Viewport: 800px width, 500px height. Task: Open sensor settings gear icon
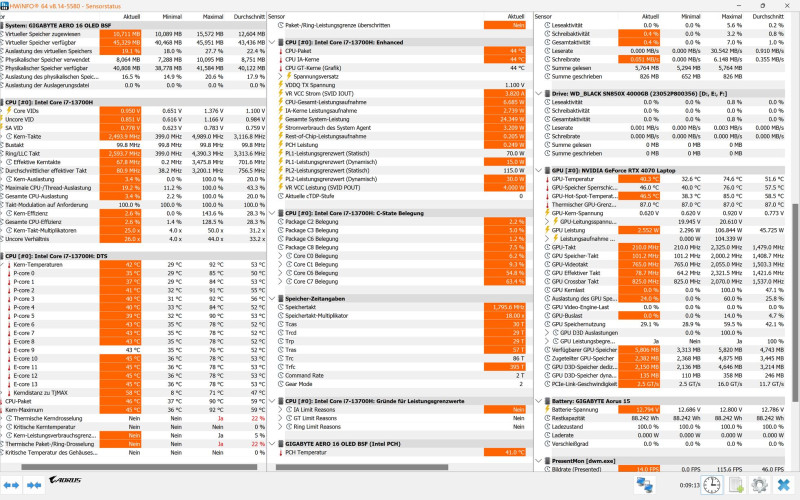pyautogui.click(x=759, y=485)
